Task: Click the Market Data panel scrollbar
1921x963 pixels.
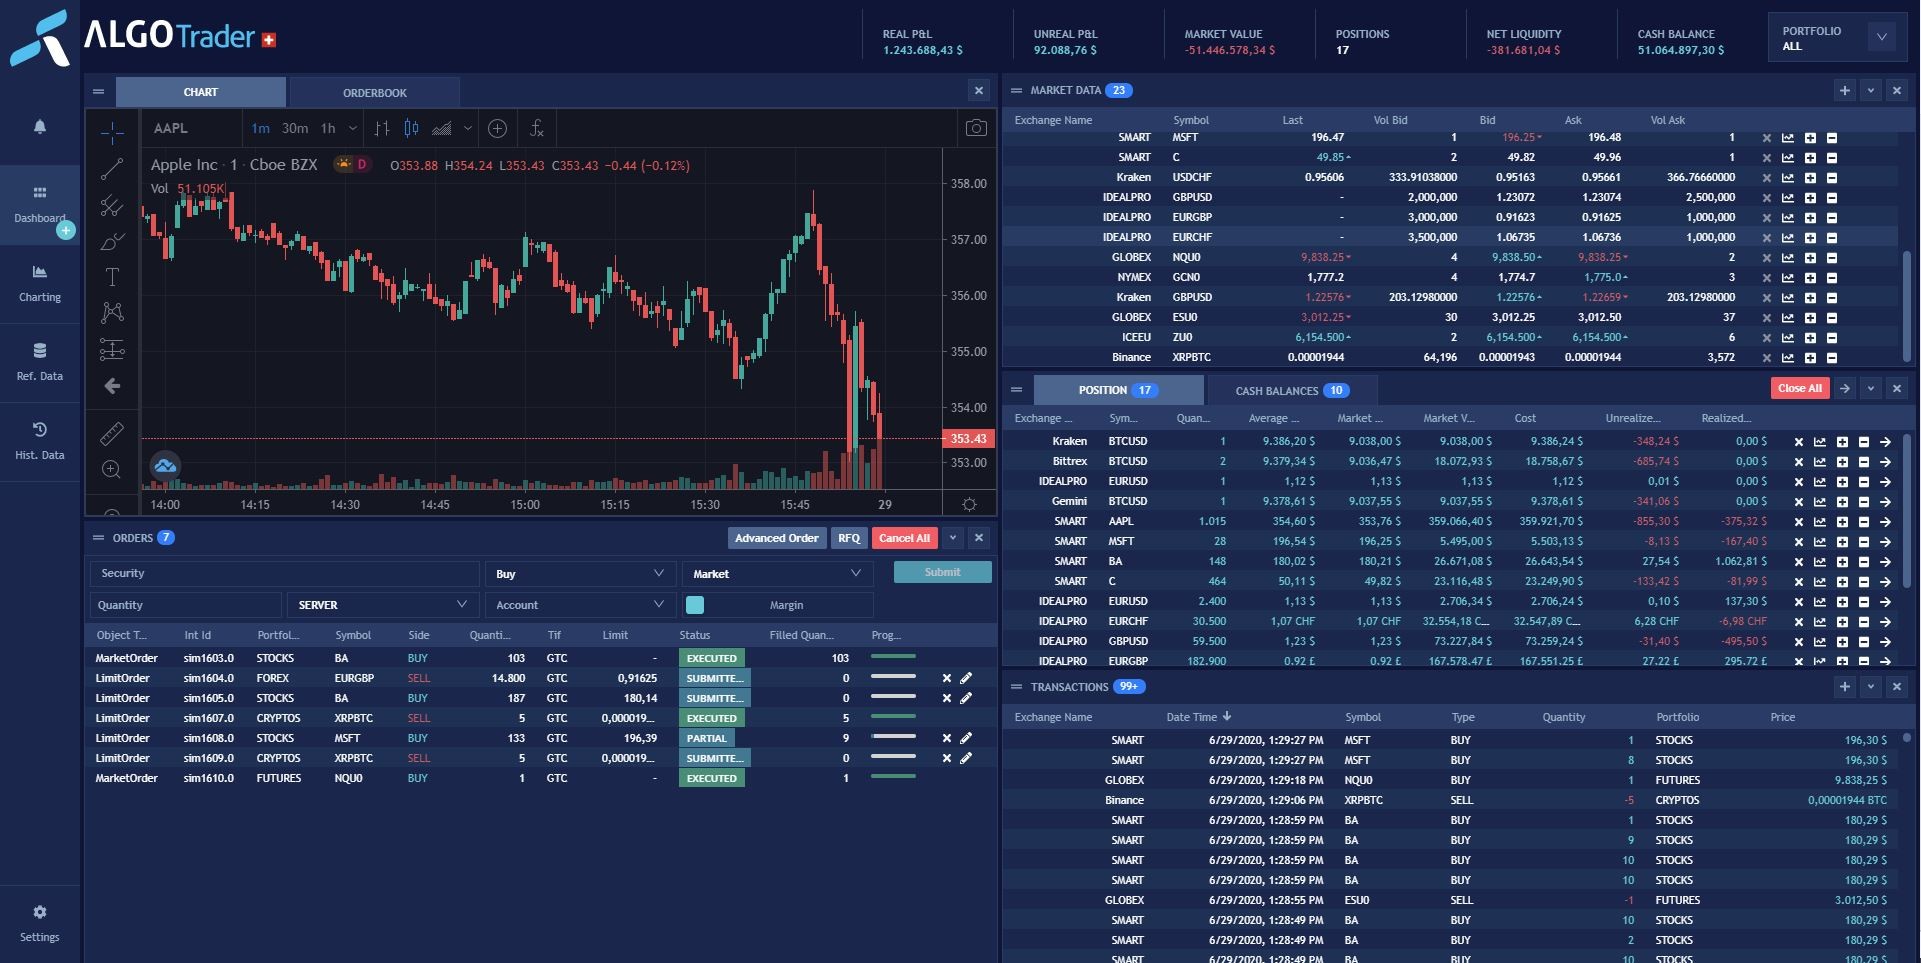Action: (1907, 306)
